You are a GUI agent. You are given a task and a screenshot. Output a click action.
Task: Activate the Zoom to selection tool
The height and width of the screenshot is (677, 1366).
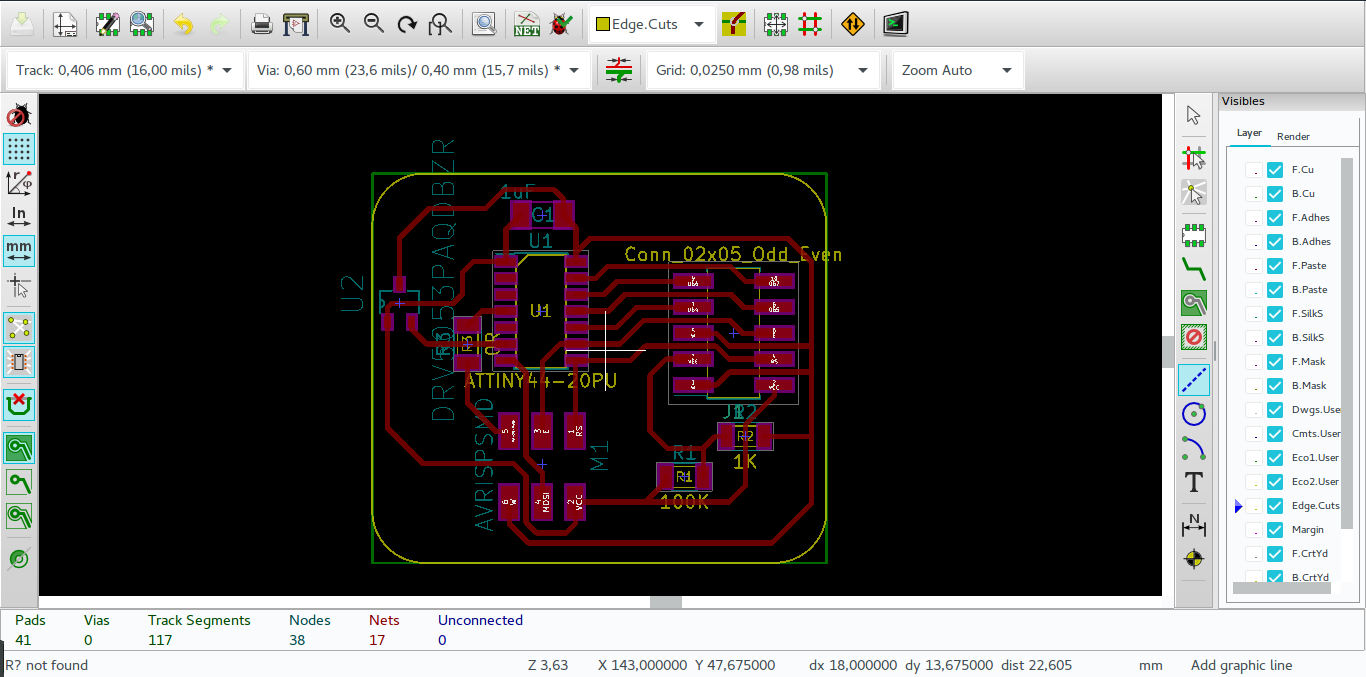pyautogui.click(x=484, y=23)
